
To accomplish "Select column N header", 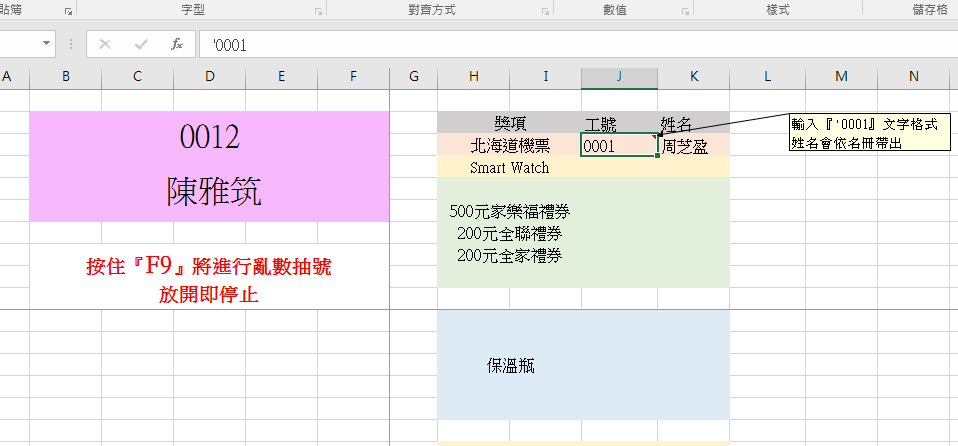I will 913,76.
